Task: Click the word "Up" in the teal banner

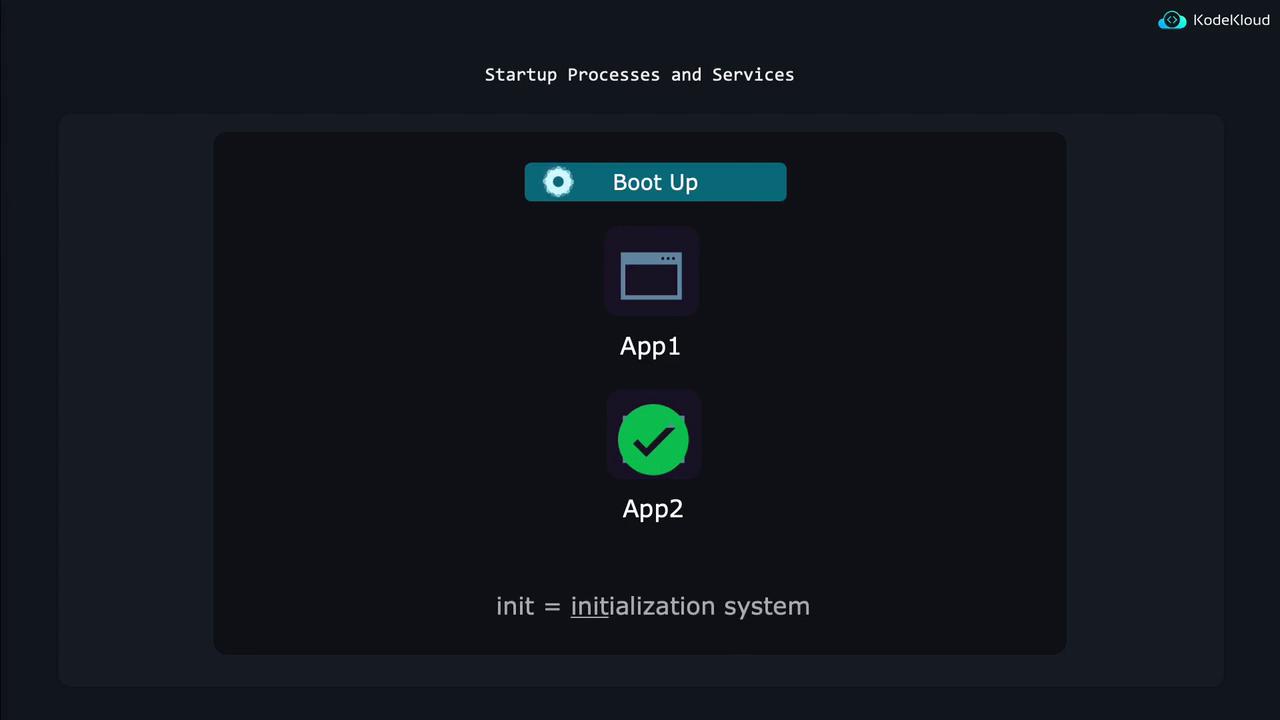Action: (x=682, y=183)
